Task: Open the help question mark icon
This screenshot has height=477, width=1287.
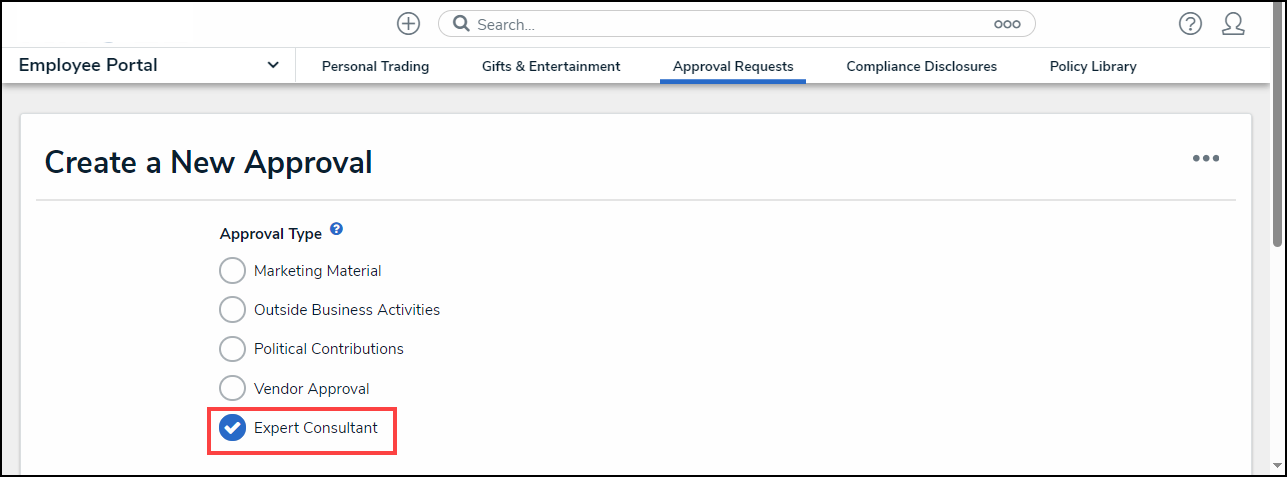Action: point(1190,24)
